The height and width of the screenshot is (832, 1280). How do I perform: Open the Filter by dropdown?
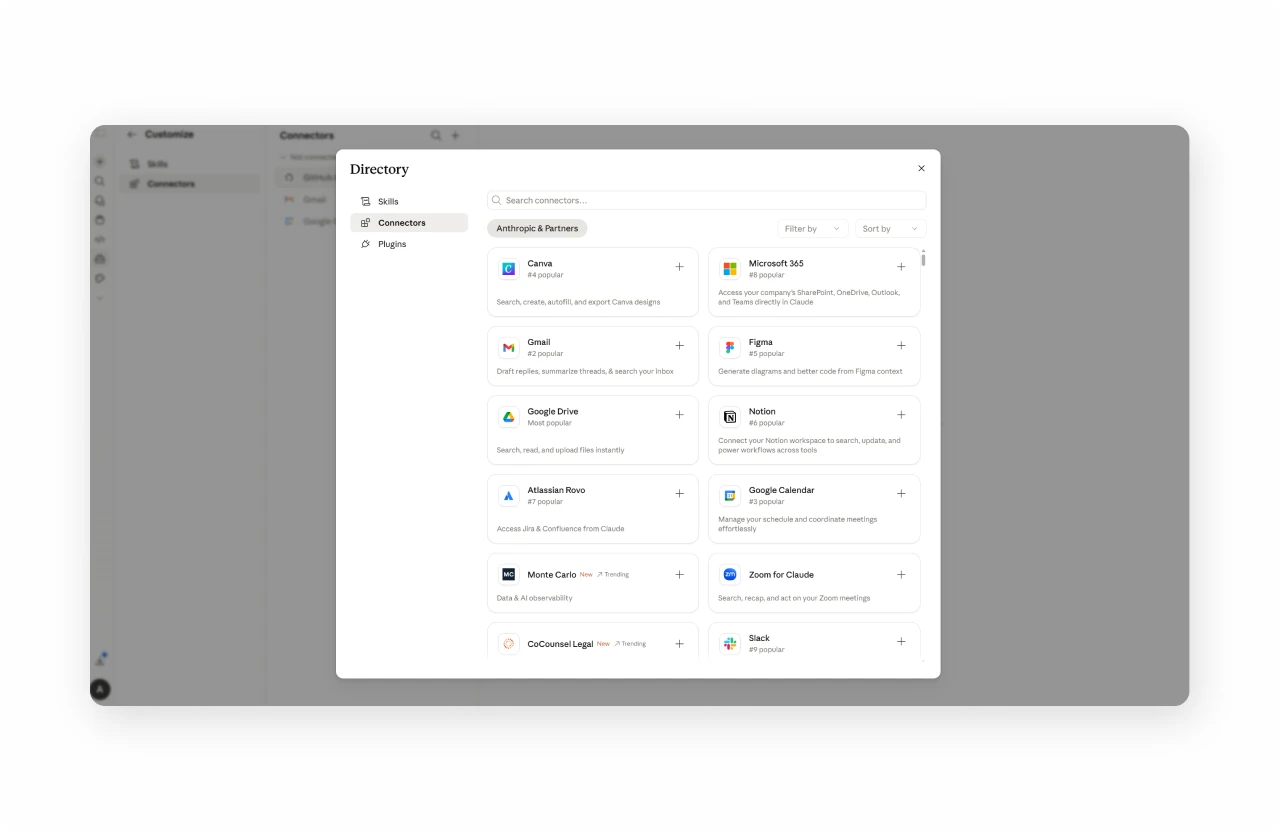point(813,229)
